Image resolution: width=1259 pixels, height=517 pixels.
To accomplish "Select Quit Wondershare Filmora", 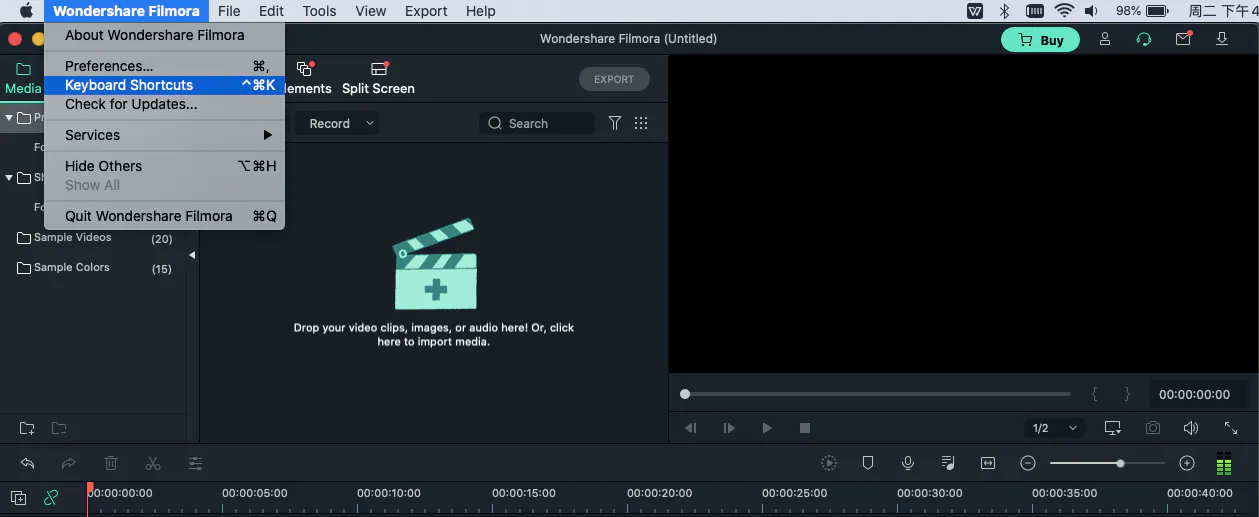I will [x=165, y=216].
